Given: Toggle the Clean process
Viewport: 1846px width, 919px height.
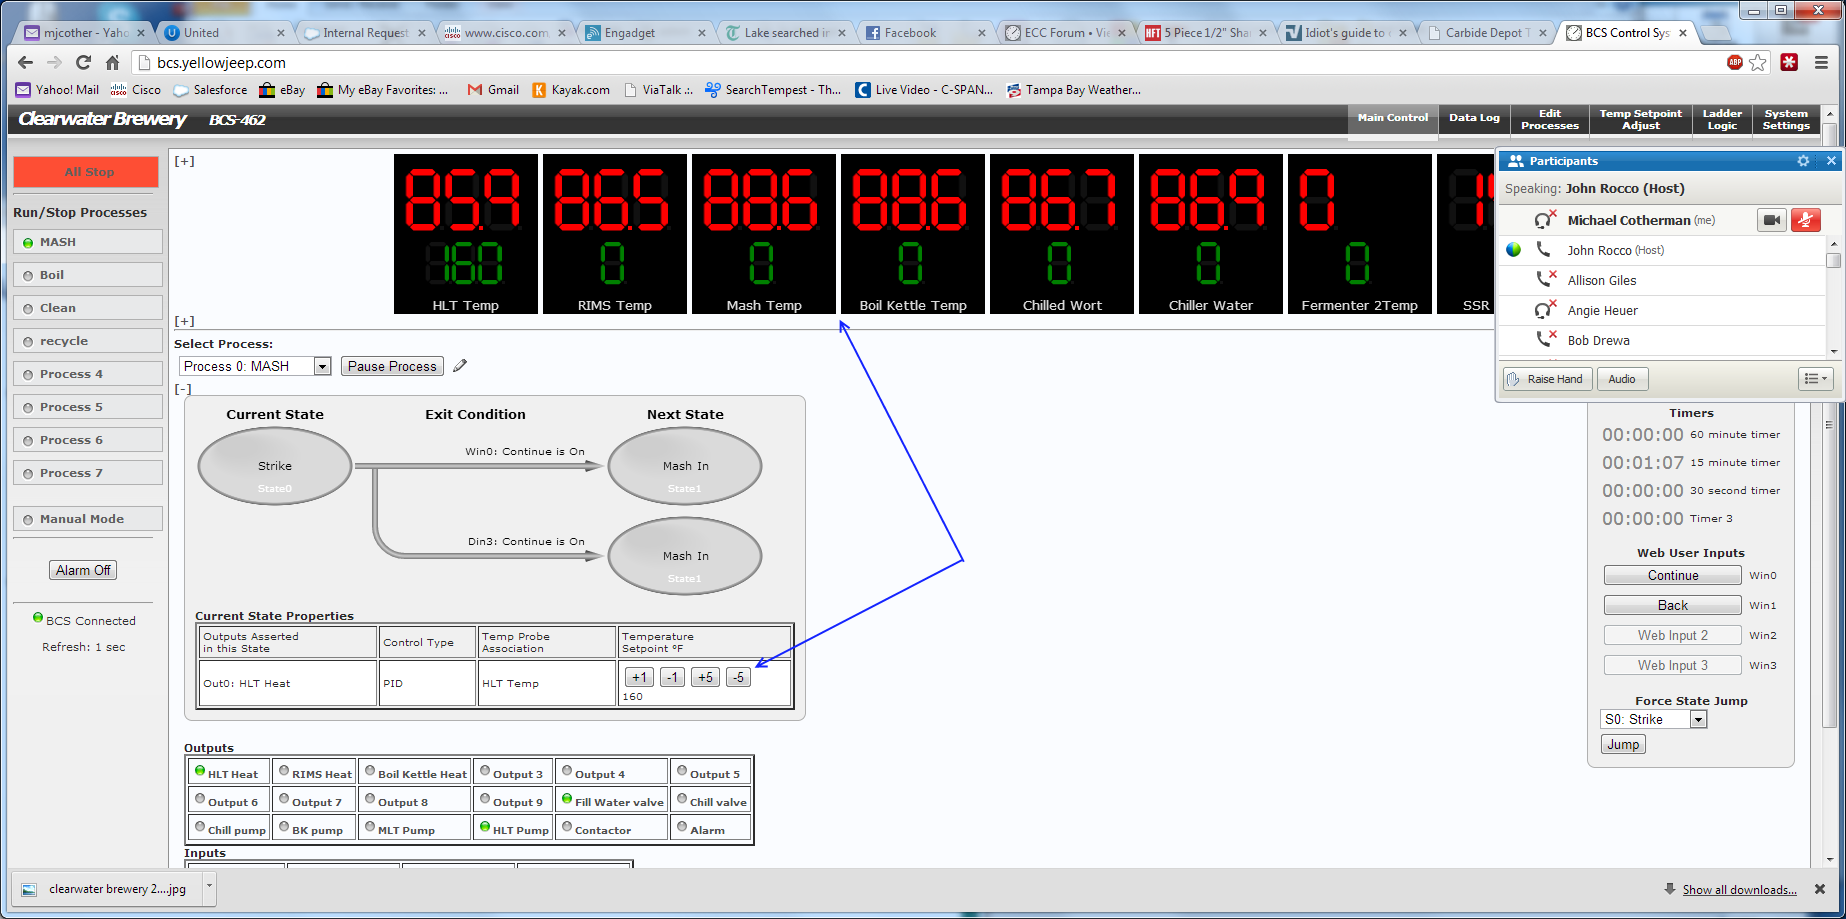Looking at the screenshot, I should [x=88, y=308].
